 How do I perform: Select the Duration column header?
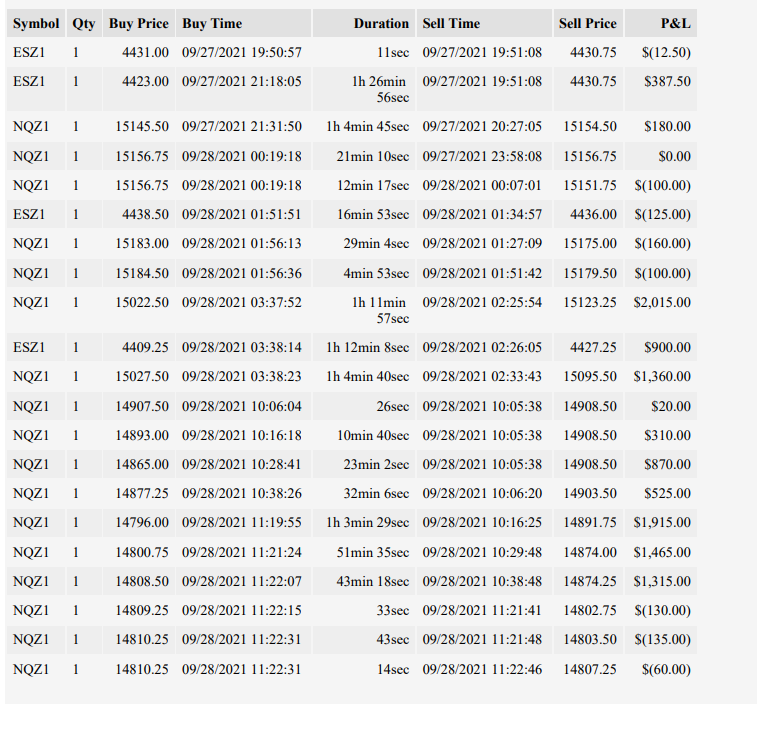[x=364, y=23]
